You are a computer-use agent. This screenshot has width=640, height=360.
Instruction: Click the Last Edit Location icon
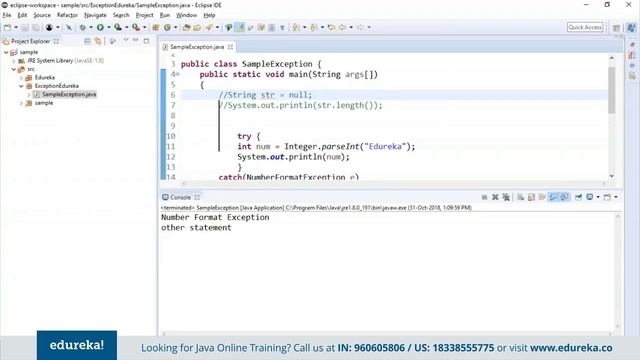[x=331, y=27]
